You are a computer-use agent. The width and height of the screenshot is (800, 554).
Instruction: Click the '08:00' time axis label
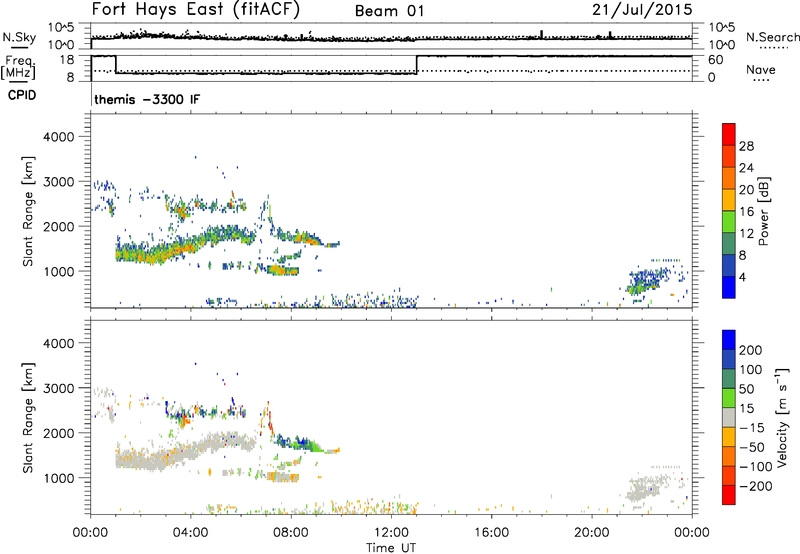click(x=291, y=533)
